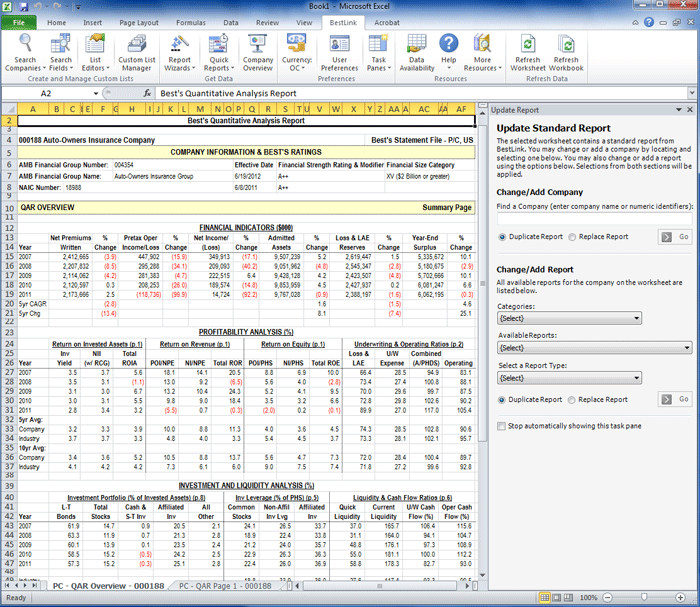
Task: Switch to the Acrobat tab
Action: click(387, 22)
